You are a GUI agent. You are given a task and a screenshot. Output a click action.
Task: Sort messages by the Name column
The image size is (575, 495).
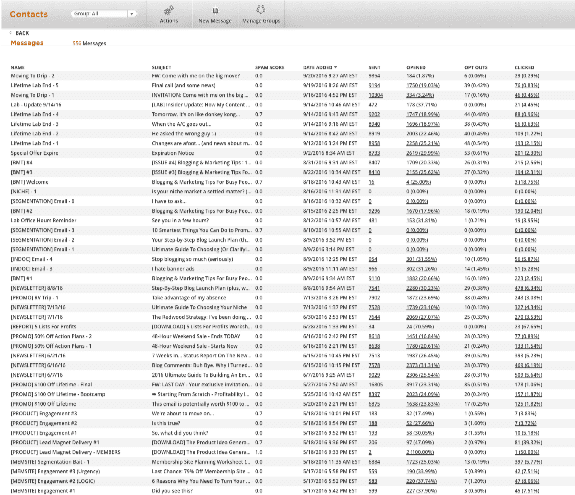(17, 67)
